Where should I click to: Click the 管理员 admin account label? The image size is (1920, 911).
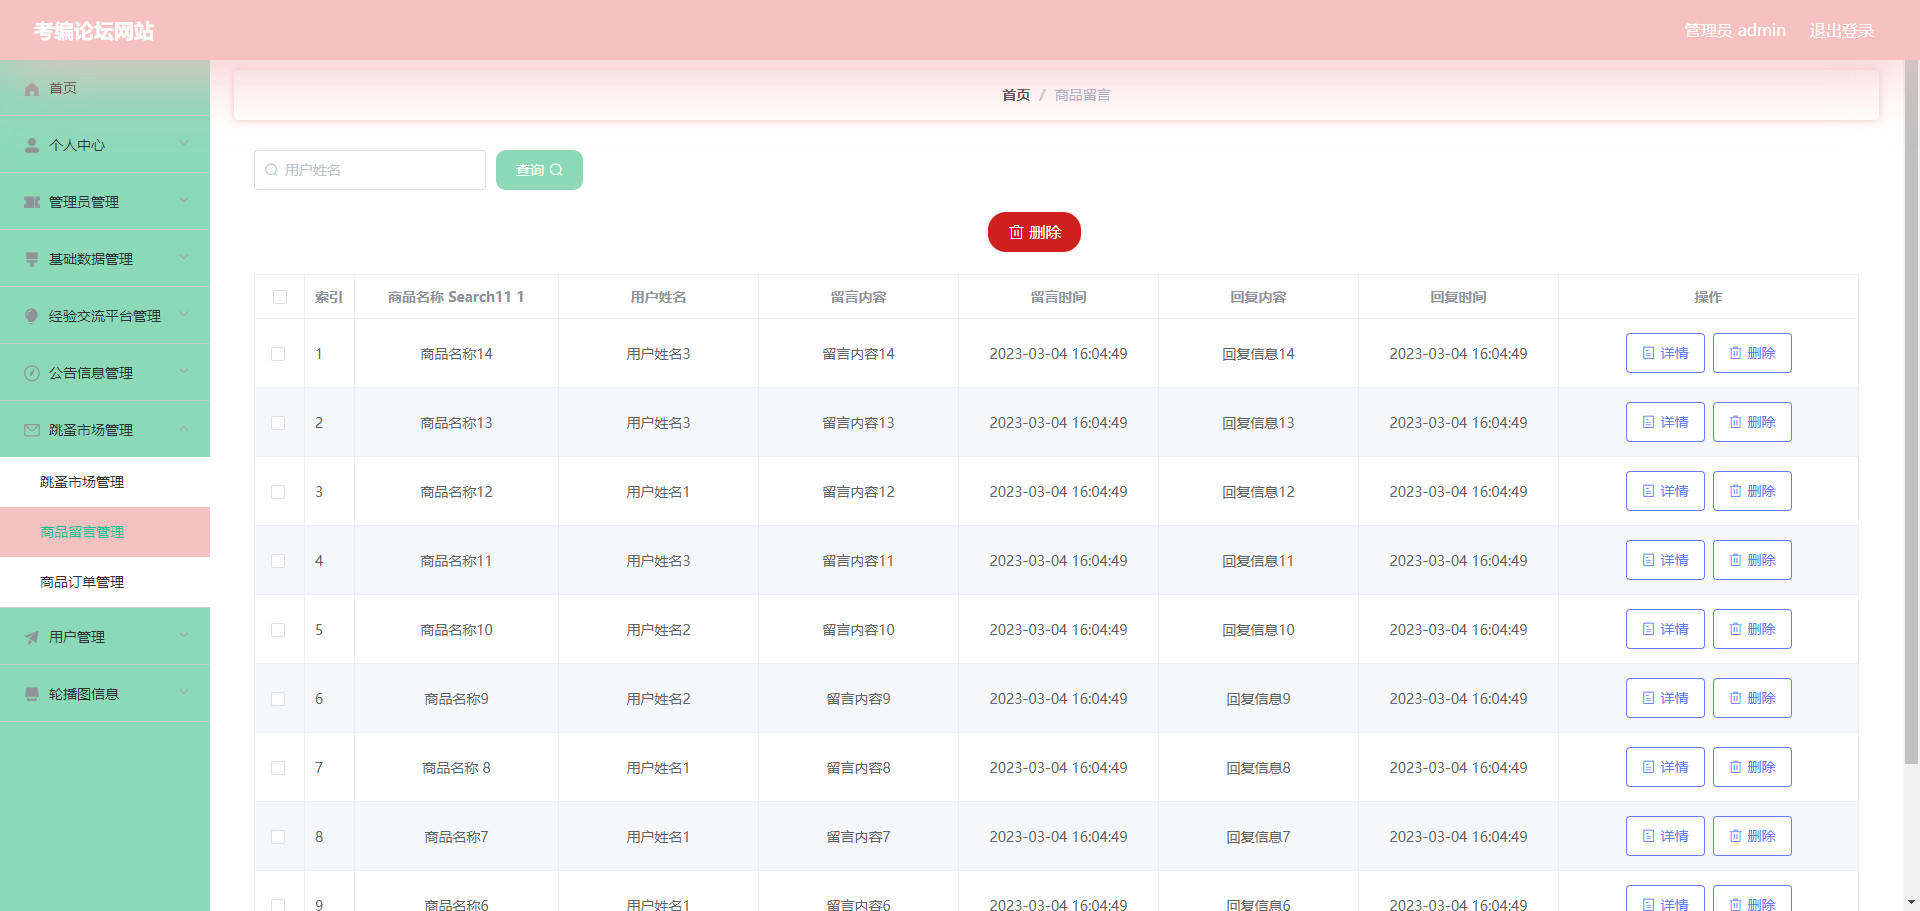[x=1735, y=30]
